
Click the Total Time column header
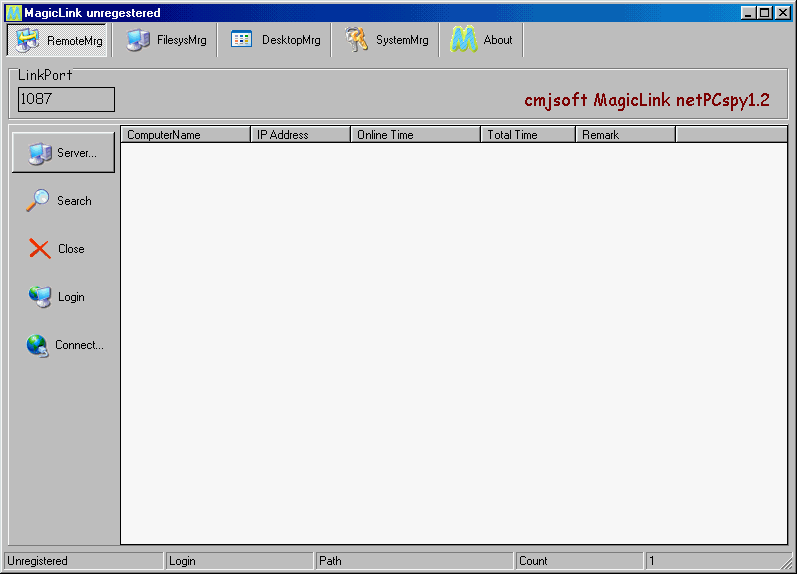click(527, 135)
